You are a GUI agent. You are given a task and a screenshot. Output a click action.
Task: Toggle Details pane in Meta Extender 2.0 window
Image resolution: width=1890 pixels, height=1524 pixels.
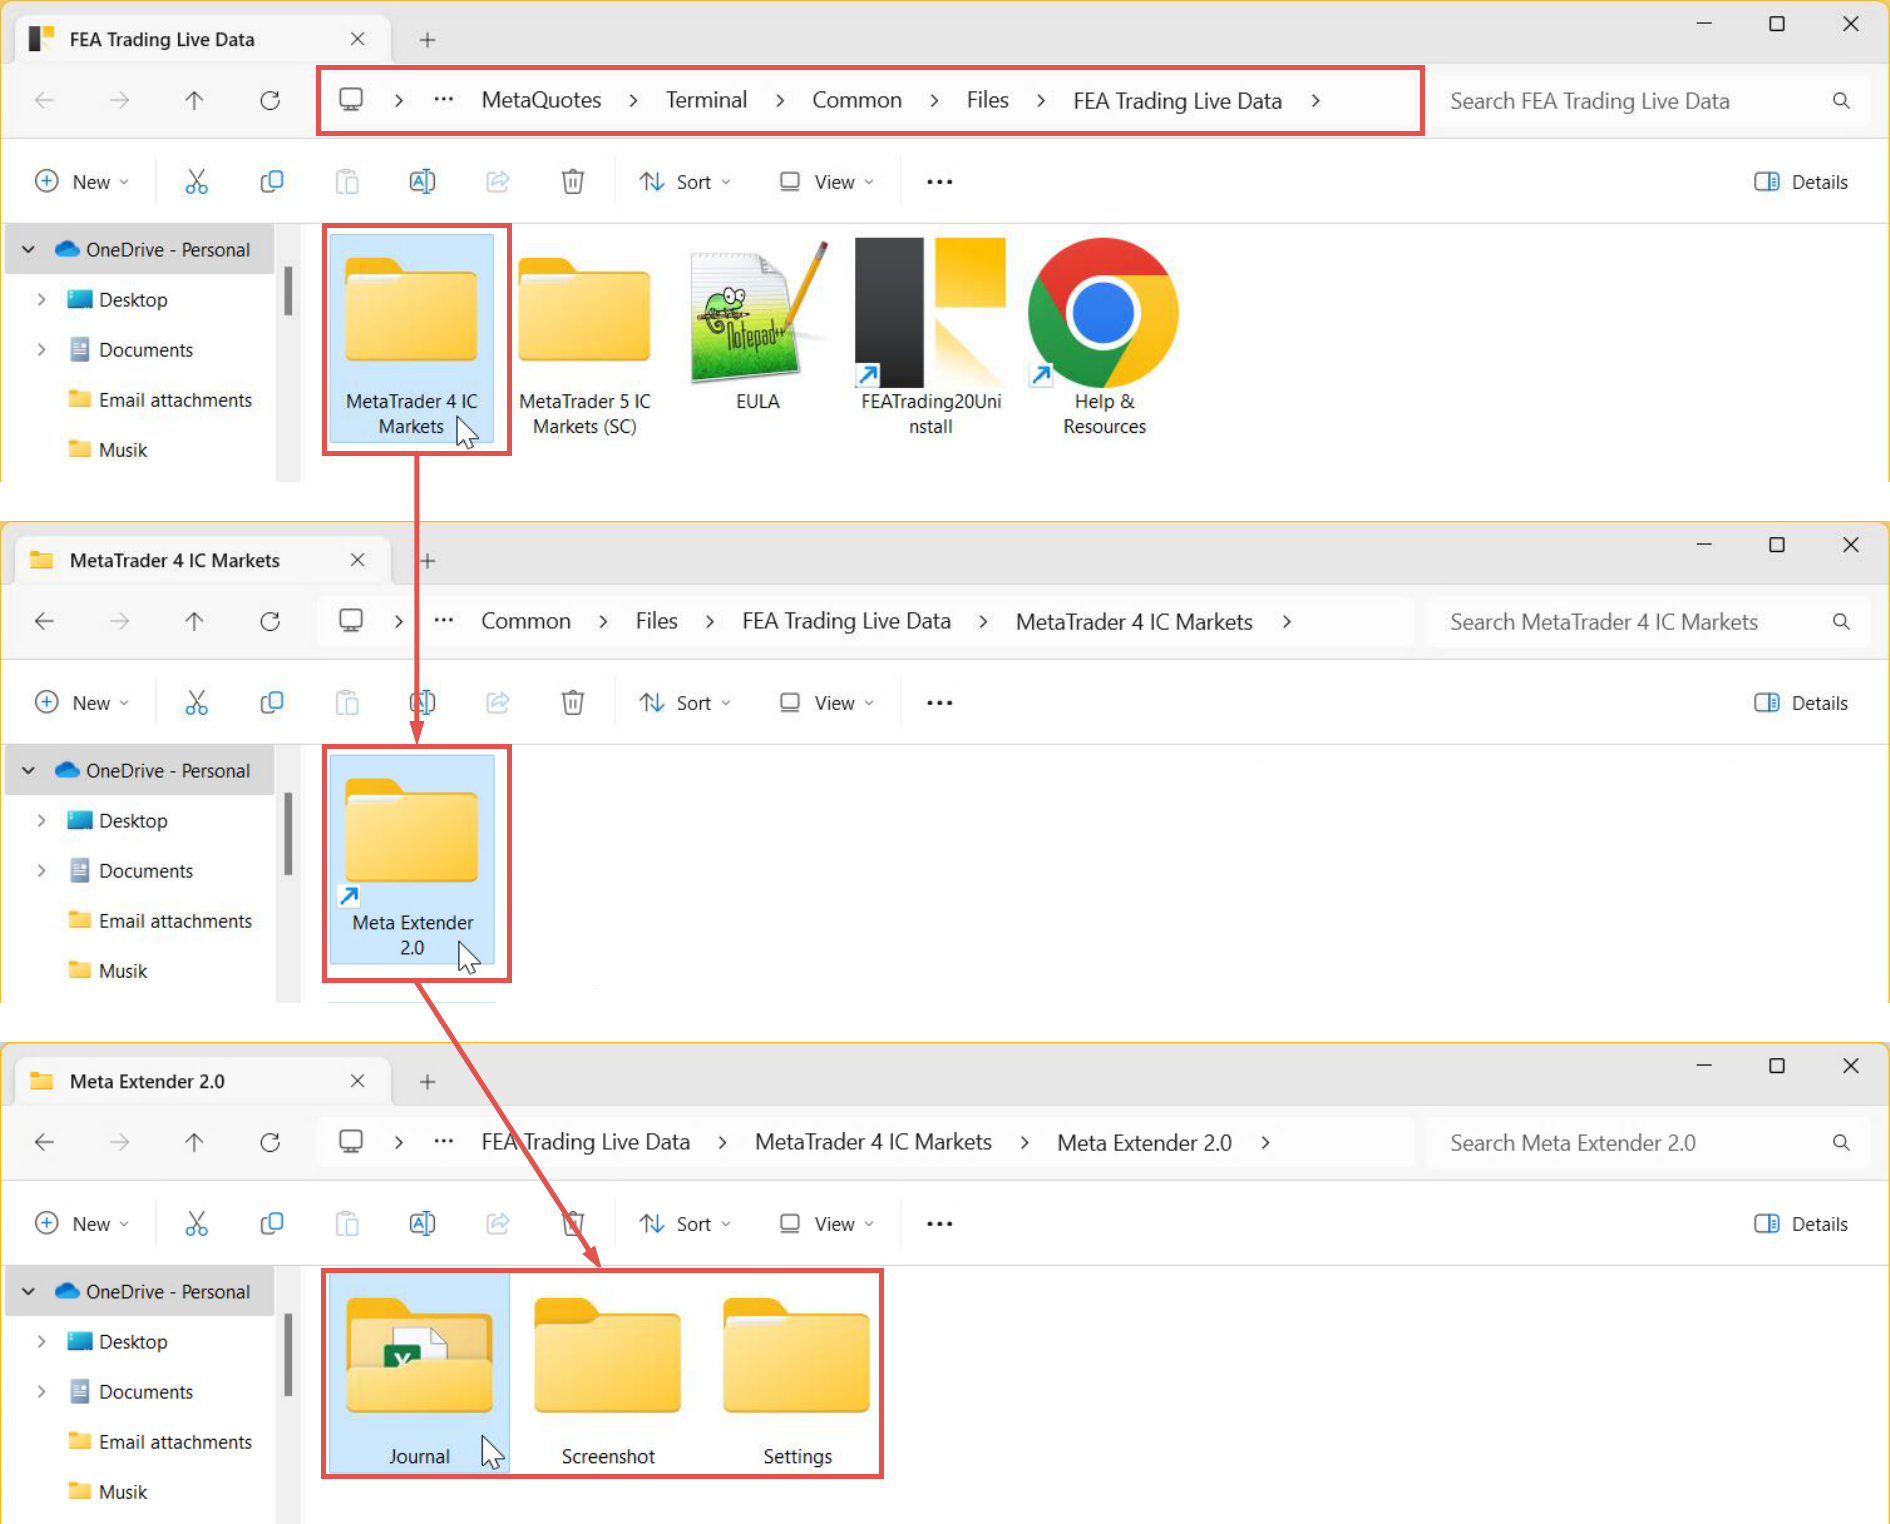[x=1801, y=1224]
